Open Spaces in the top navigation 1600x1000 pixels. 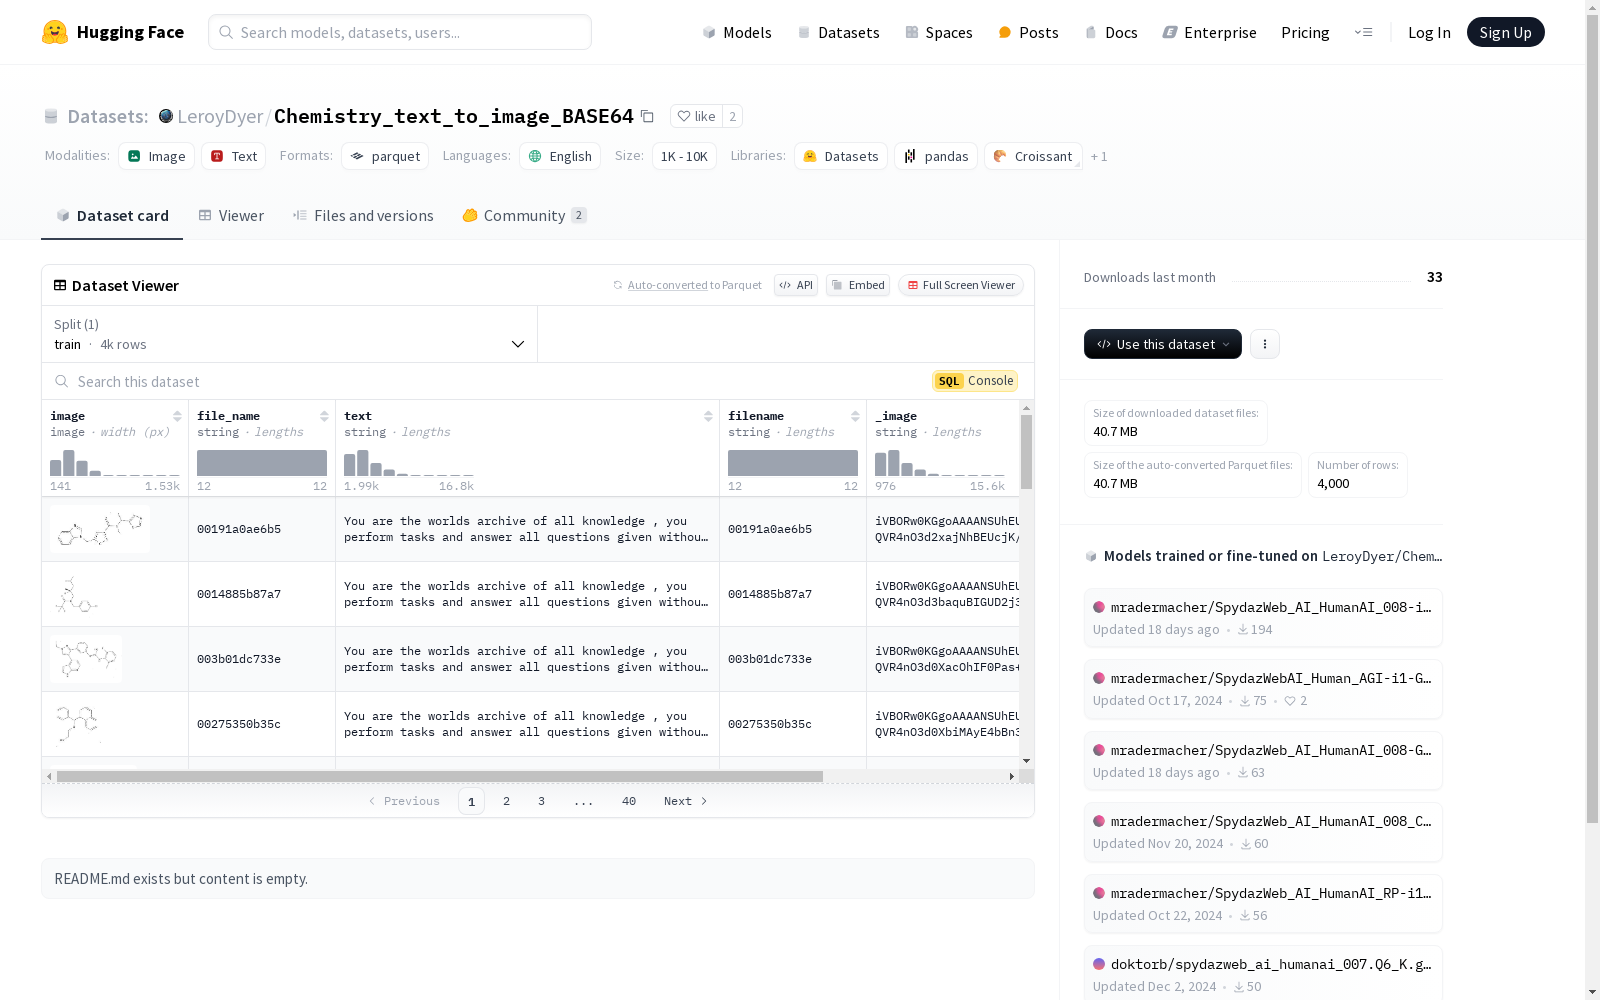(939, 32)
